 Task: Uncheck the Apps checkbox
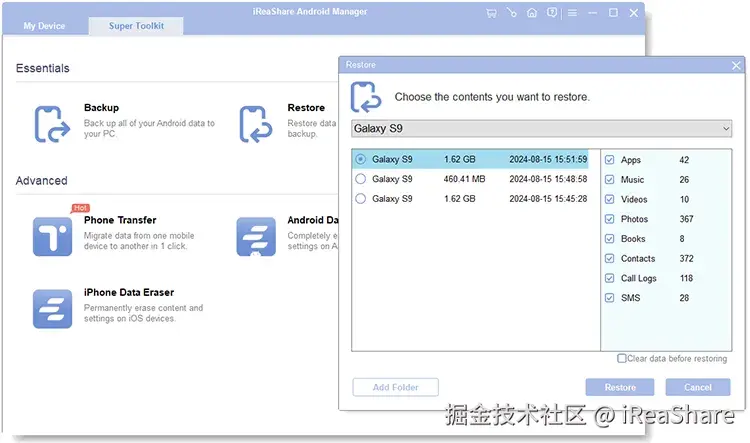coord(609,160)
